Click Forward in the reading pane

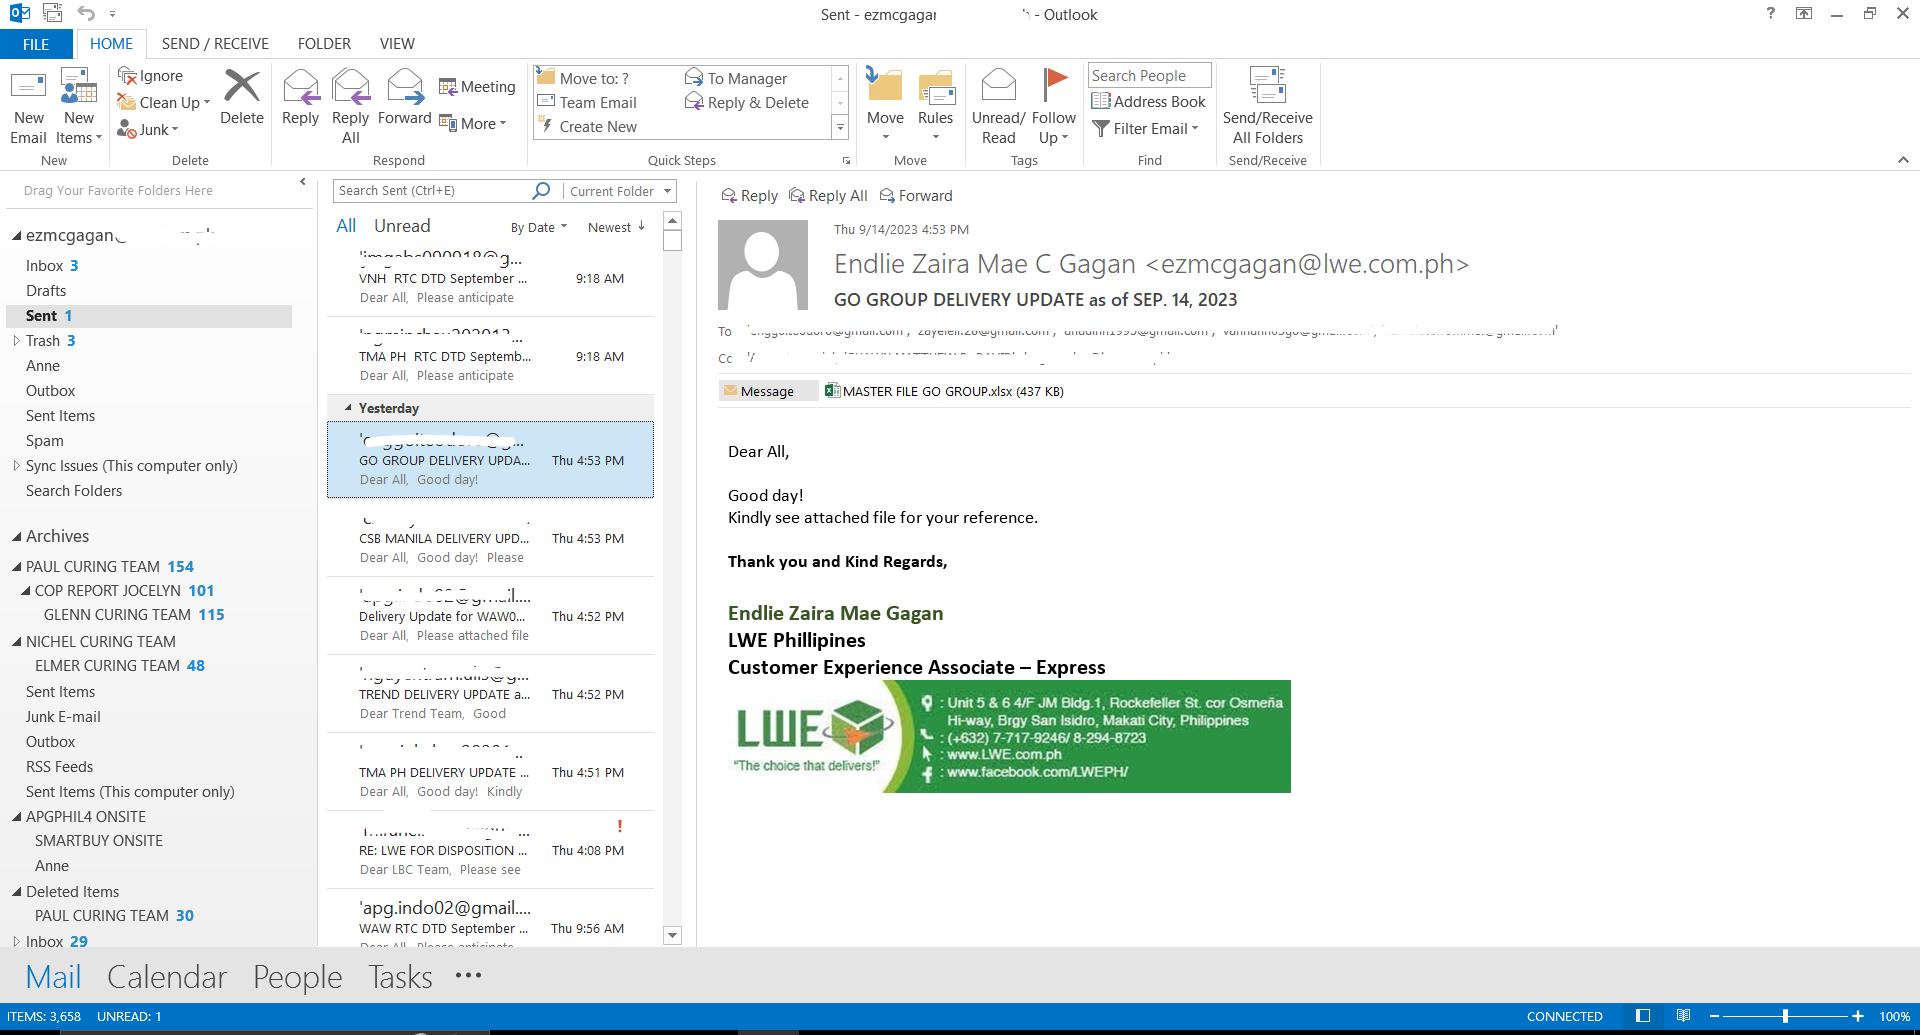point(916,196)
